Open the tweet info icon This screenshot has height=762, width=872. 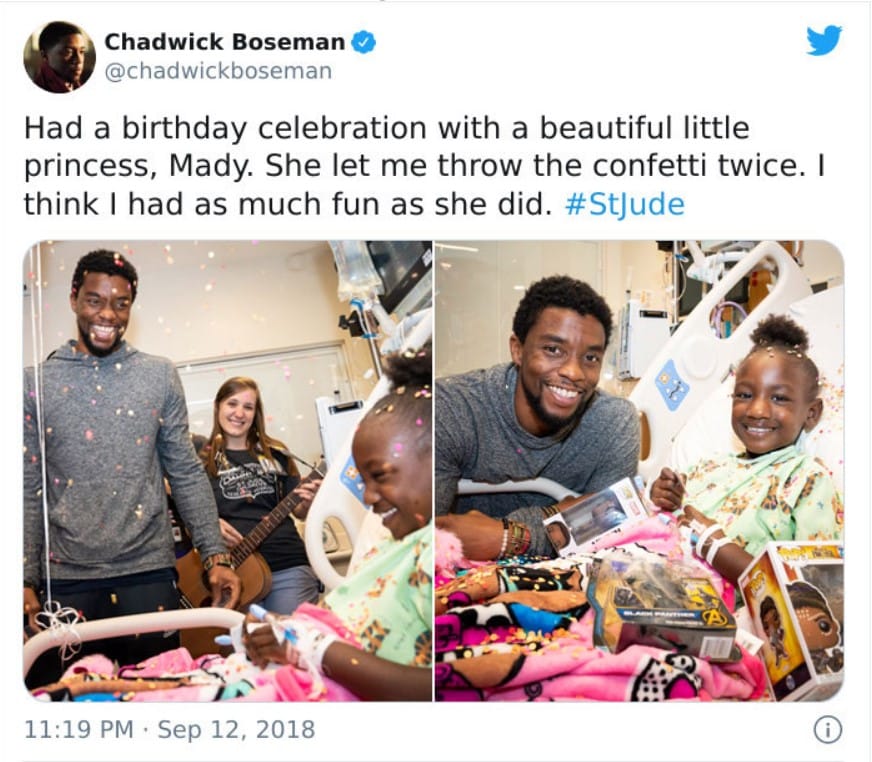[x=828, y=730]
